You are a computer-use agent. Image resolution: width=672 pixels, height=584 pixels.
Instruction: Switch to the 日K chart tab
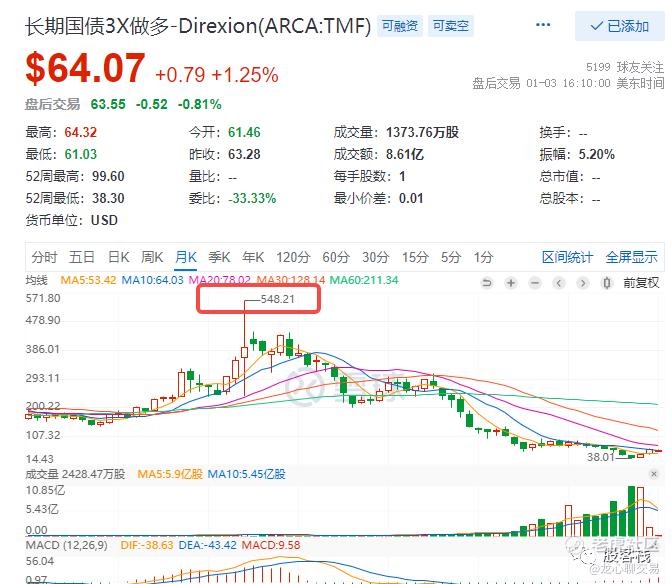click(x=119, y=257)
